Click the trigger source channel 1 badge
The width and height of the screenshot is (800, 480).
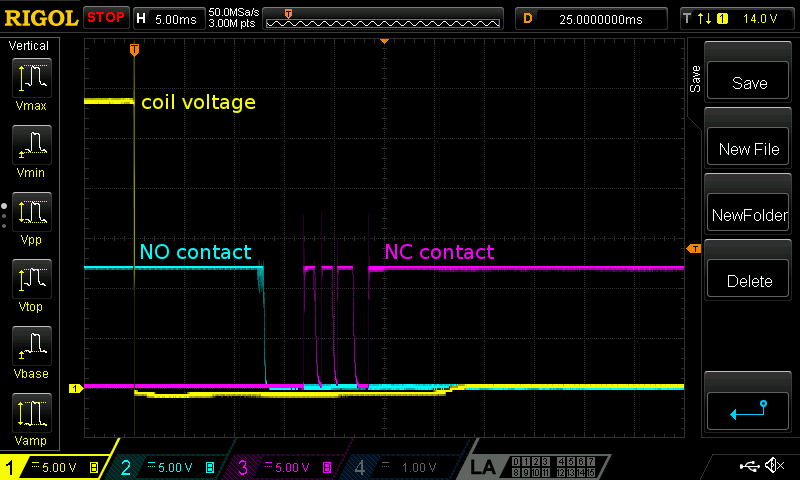point(722,19)
